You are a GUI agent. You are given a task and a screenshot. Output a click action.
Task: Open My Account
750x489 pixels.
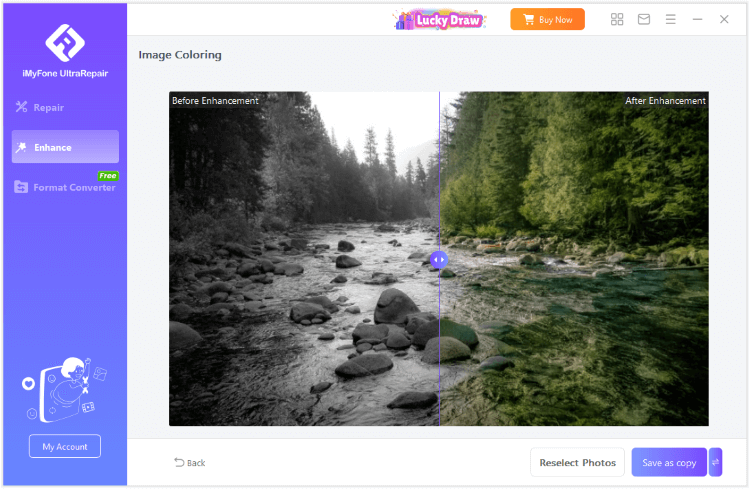click(65, 446)
